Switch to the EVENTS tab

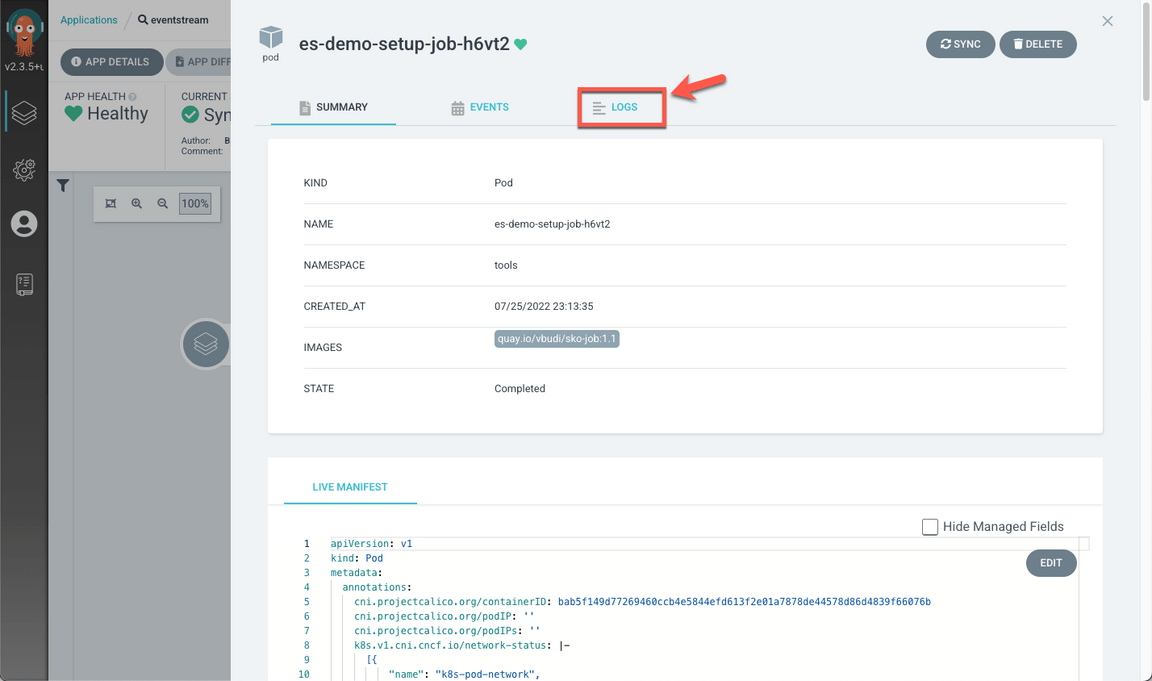[x=480, y=107]
